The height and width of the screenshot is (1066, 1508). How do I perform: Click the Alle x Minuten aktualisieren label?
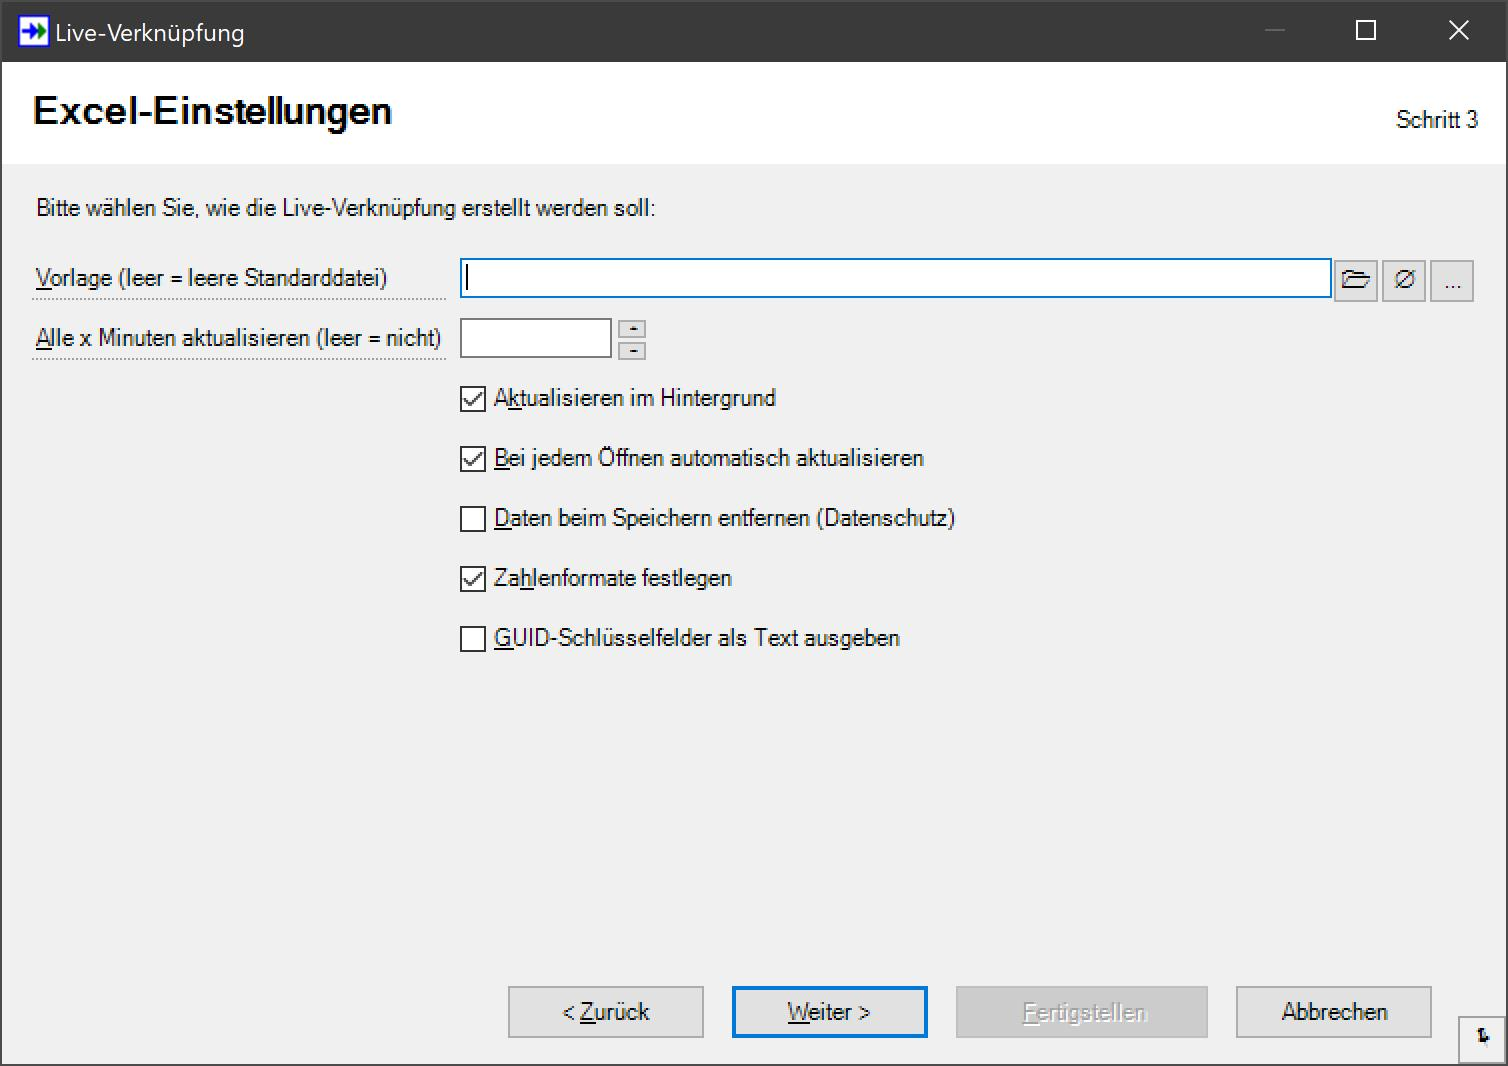[238, 338]
